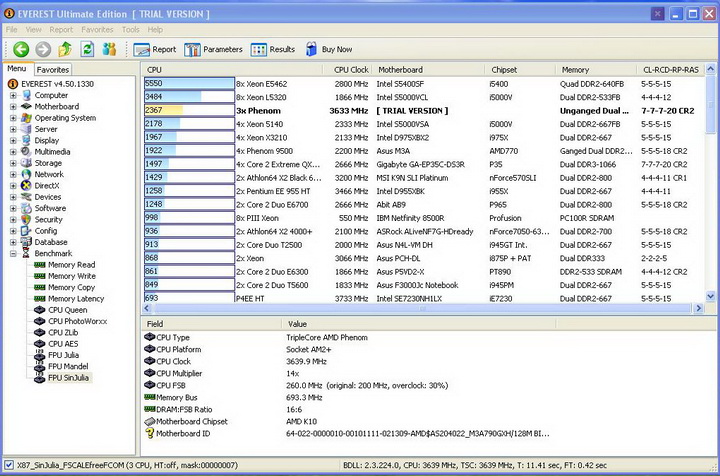720x476 pixels.
Task: Sort by the CL-RCD-RP-RAS column header
Action: (x=670, y=70)
